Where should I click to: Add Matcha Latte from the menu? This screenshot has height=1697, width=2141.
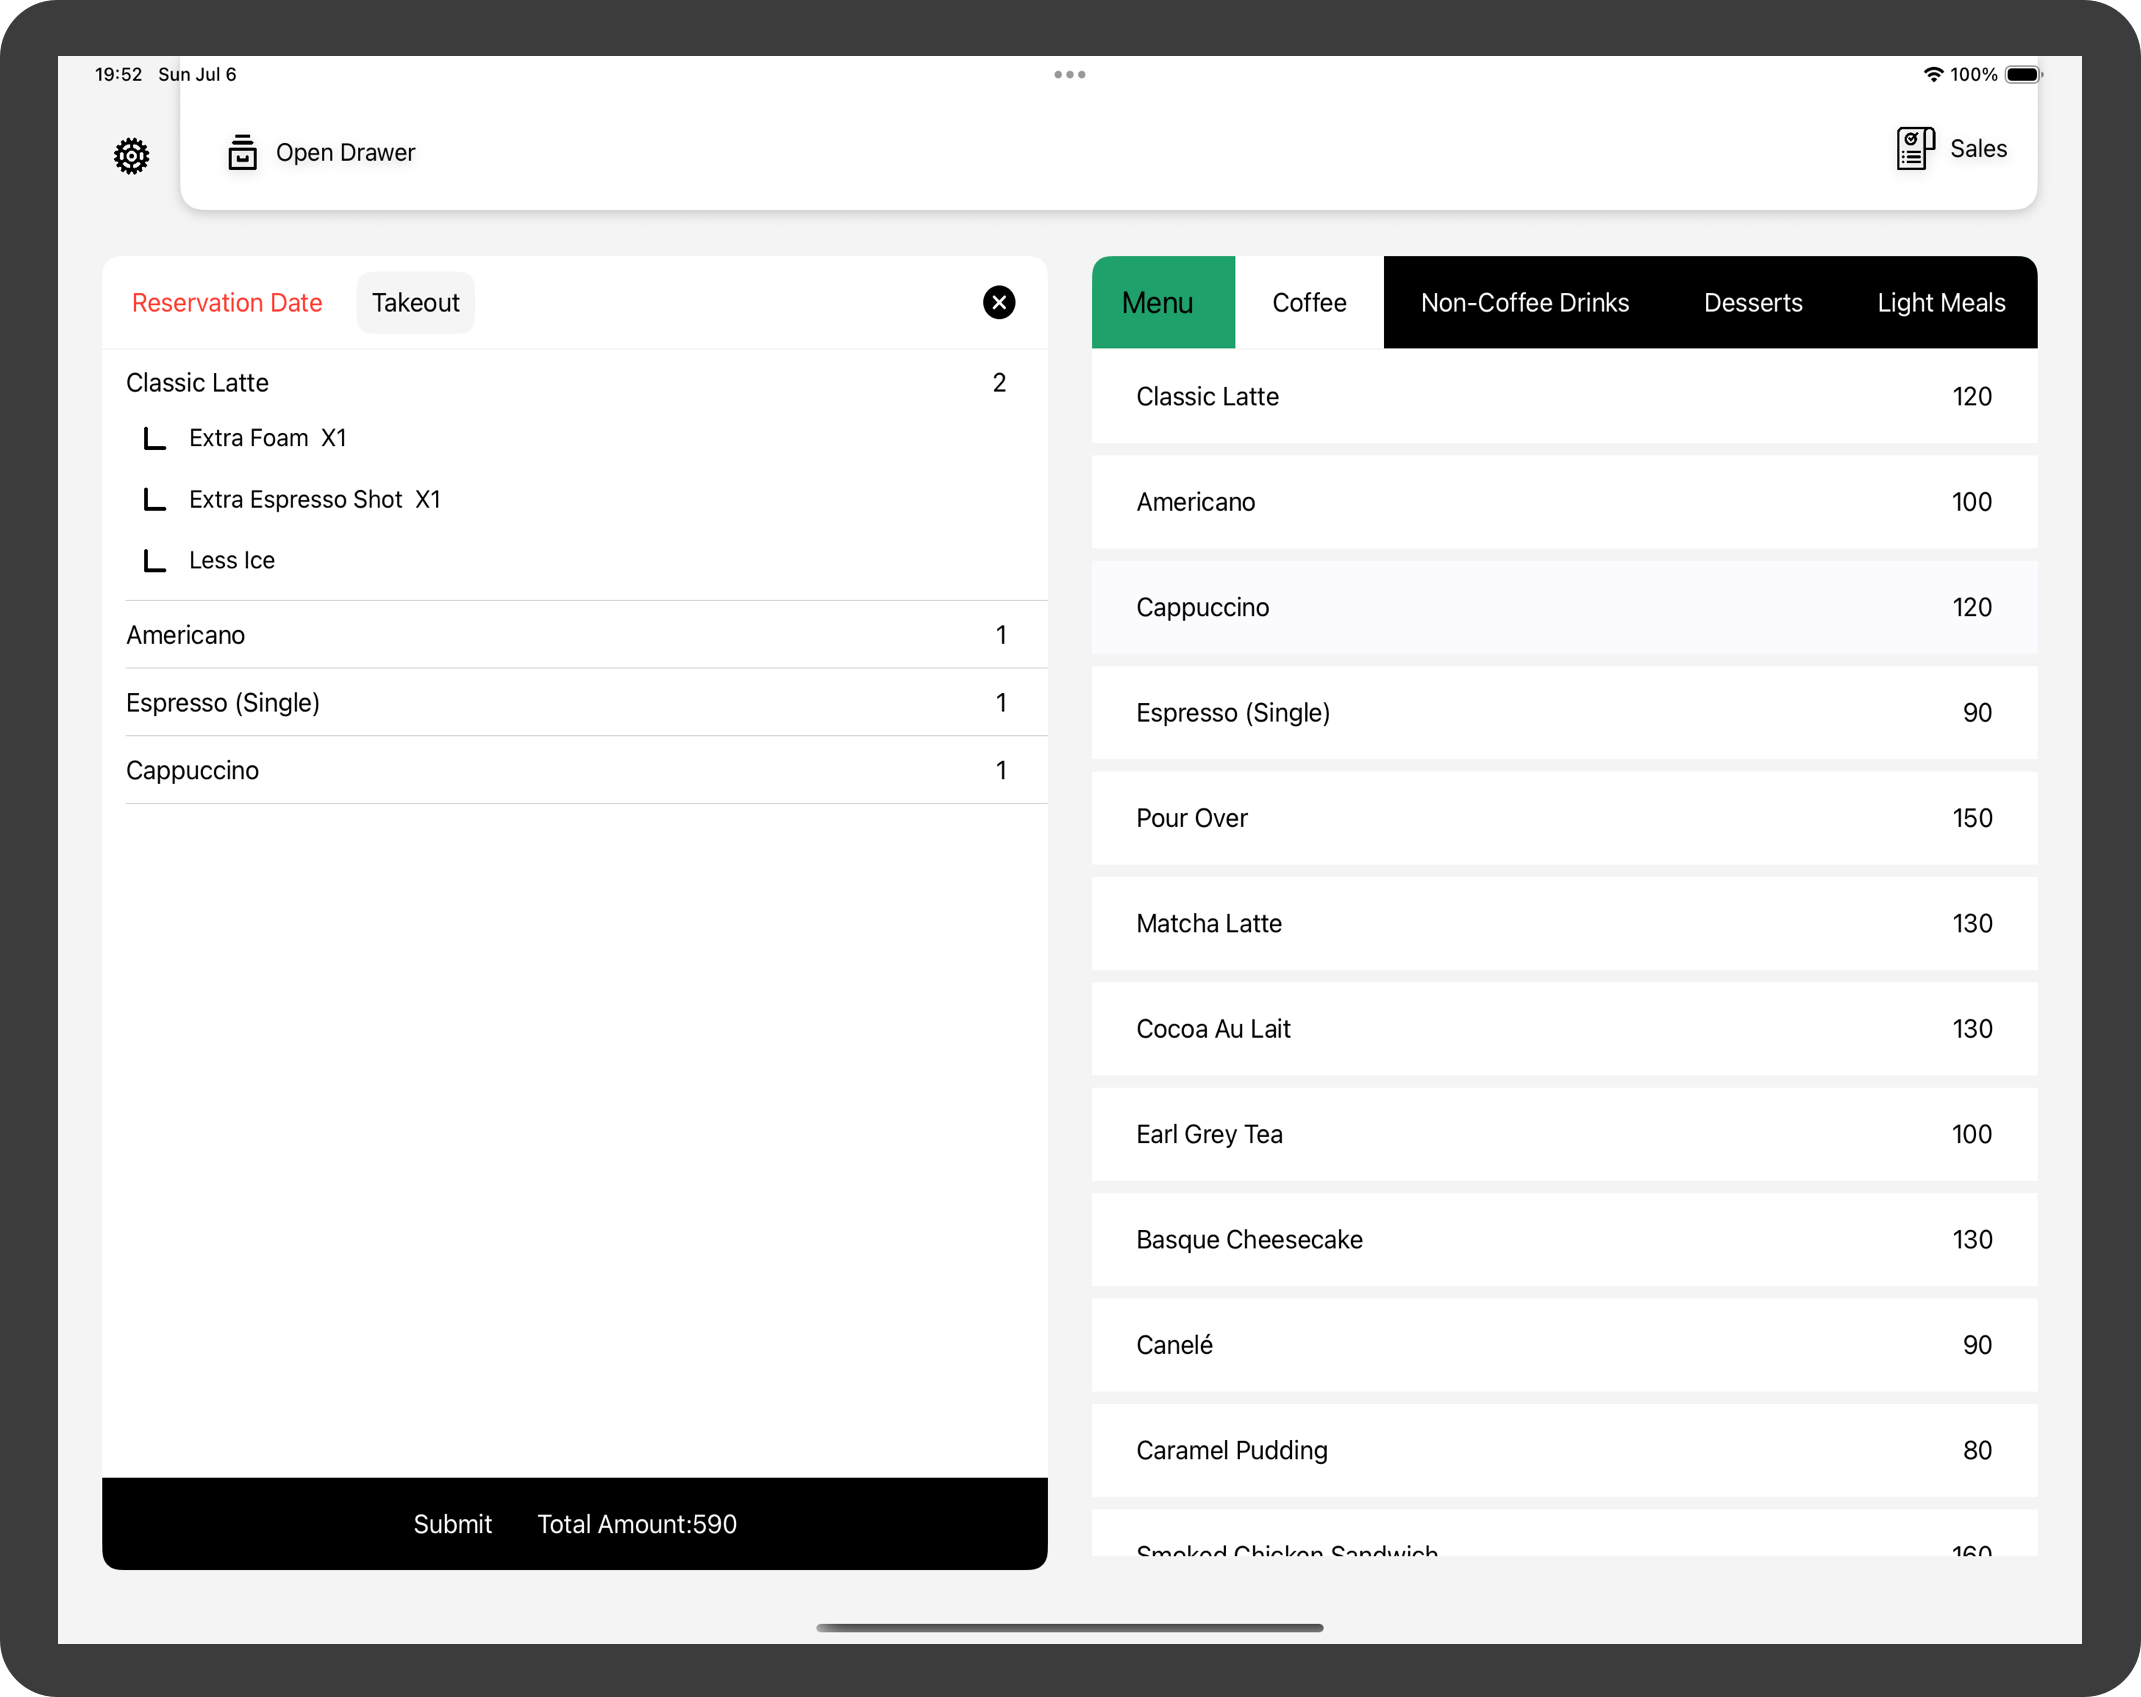pyautogui.click(x=1564, y=923)
